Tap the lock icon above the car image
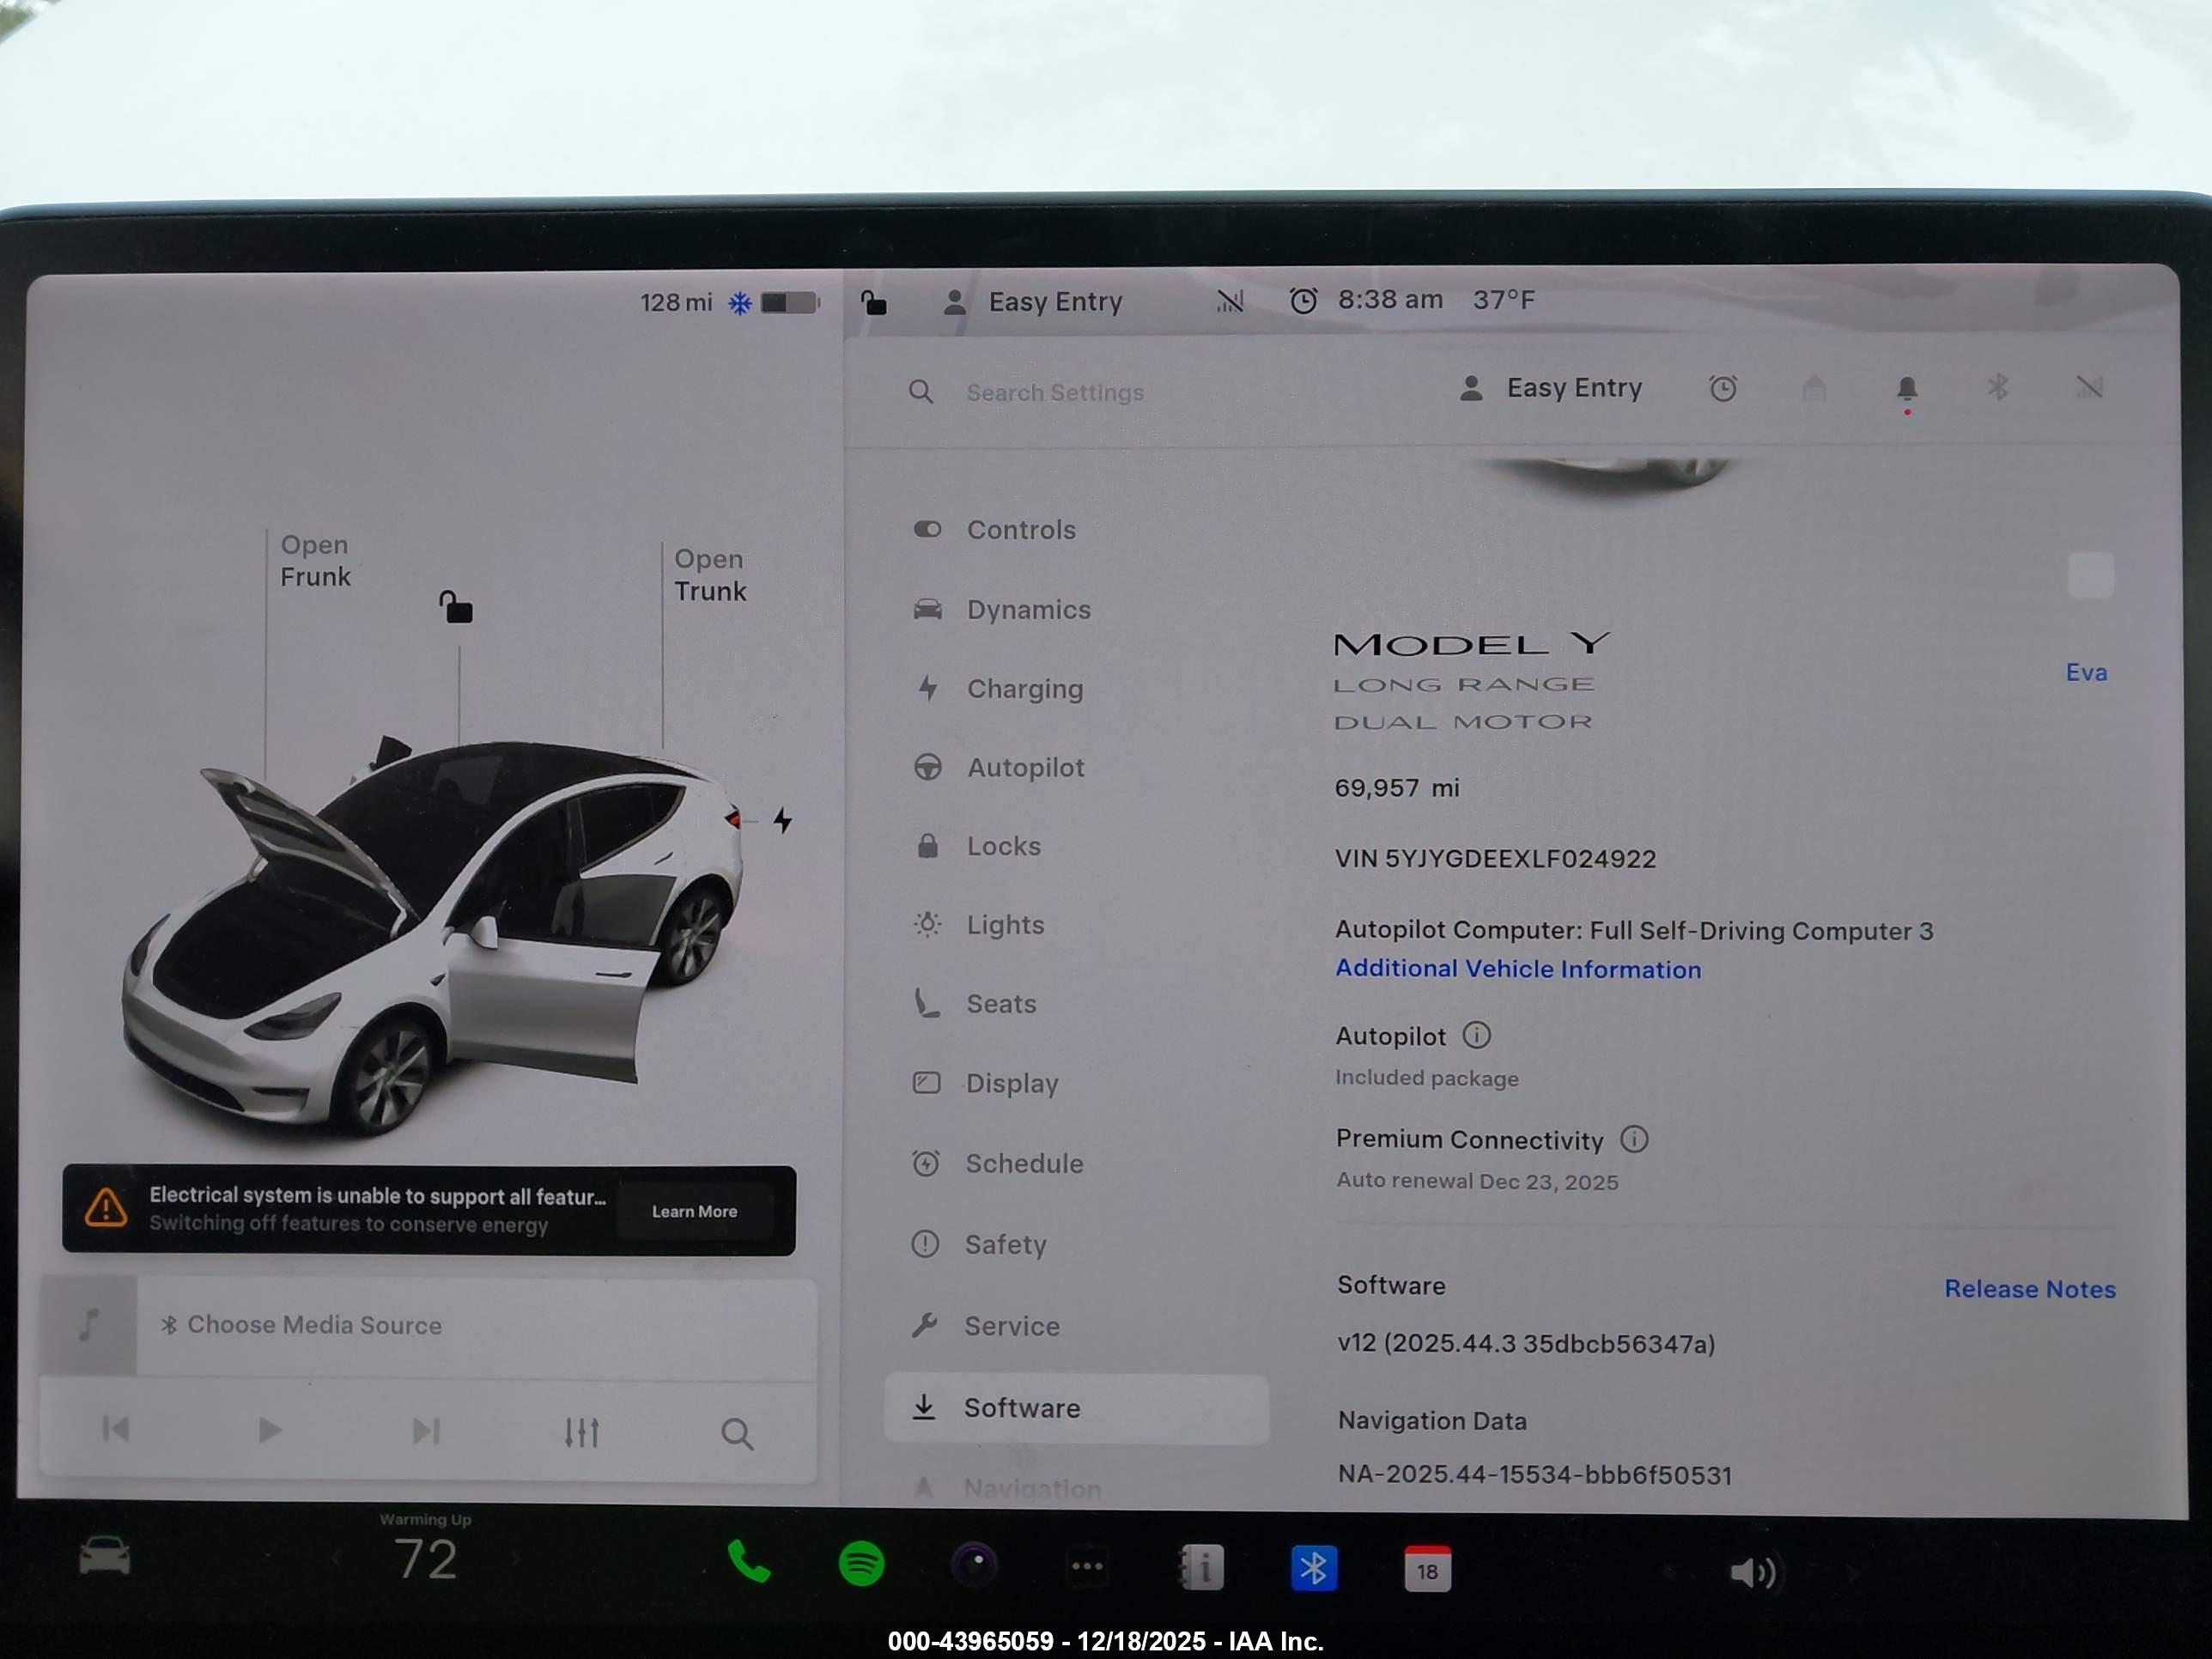Image resolution: width=2212 pixels, height=1659 pixels. pos(456,607)
